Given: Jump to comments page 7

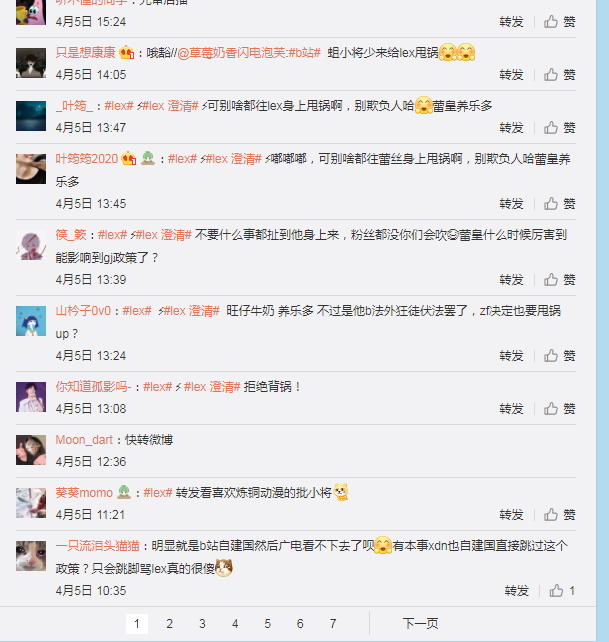Looking at the screenshot, I should (x=333, y=624).
